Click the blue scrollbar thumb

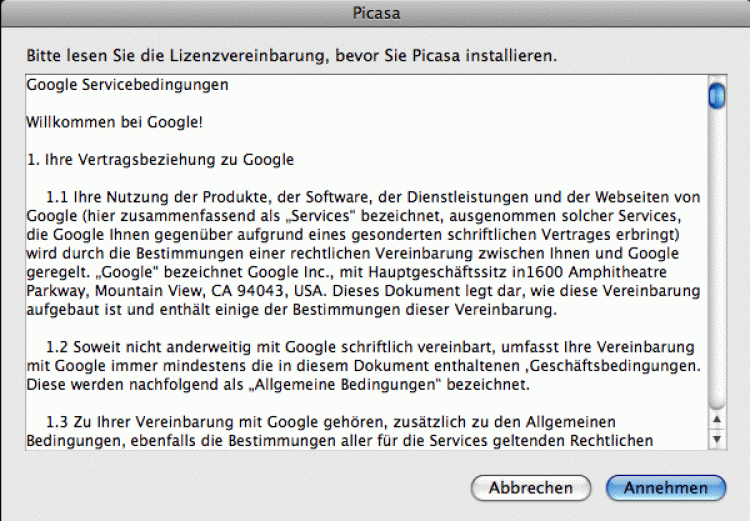[x=715, y=96]
